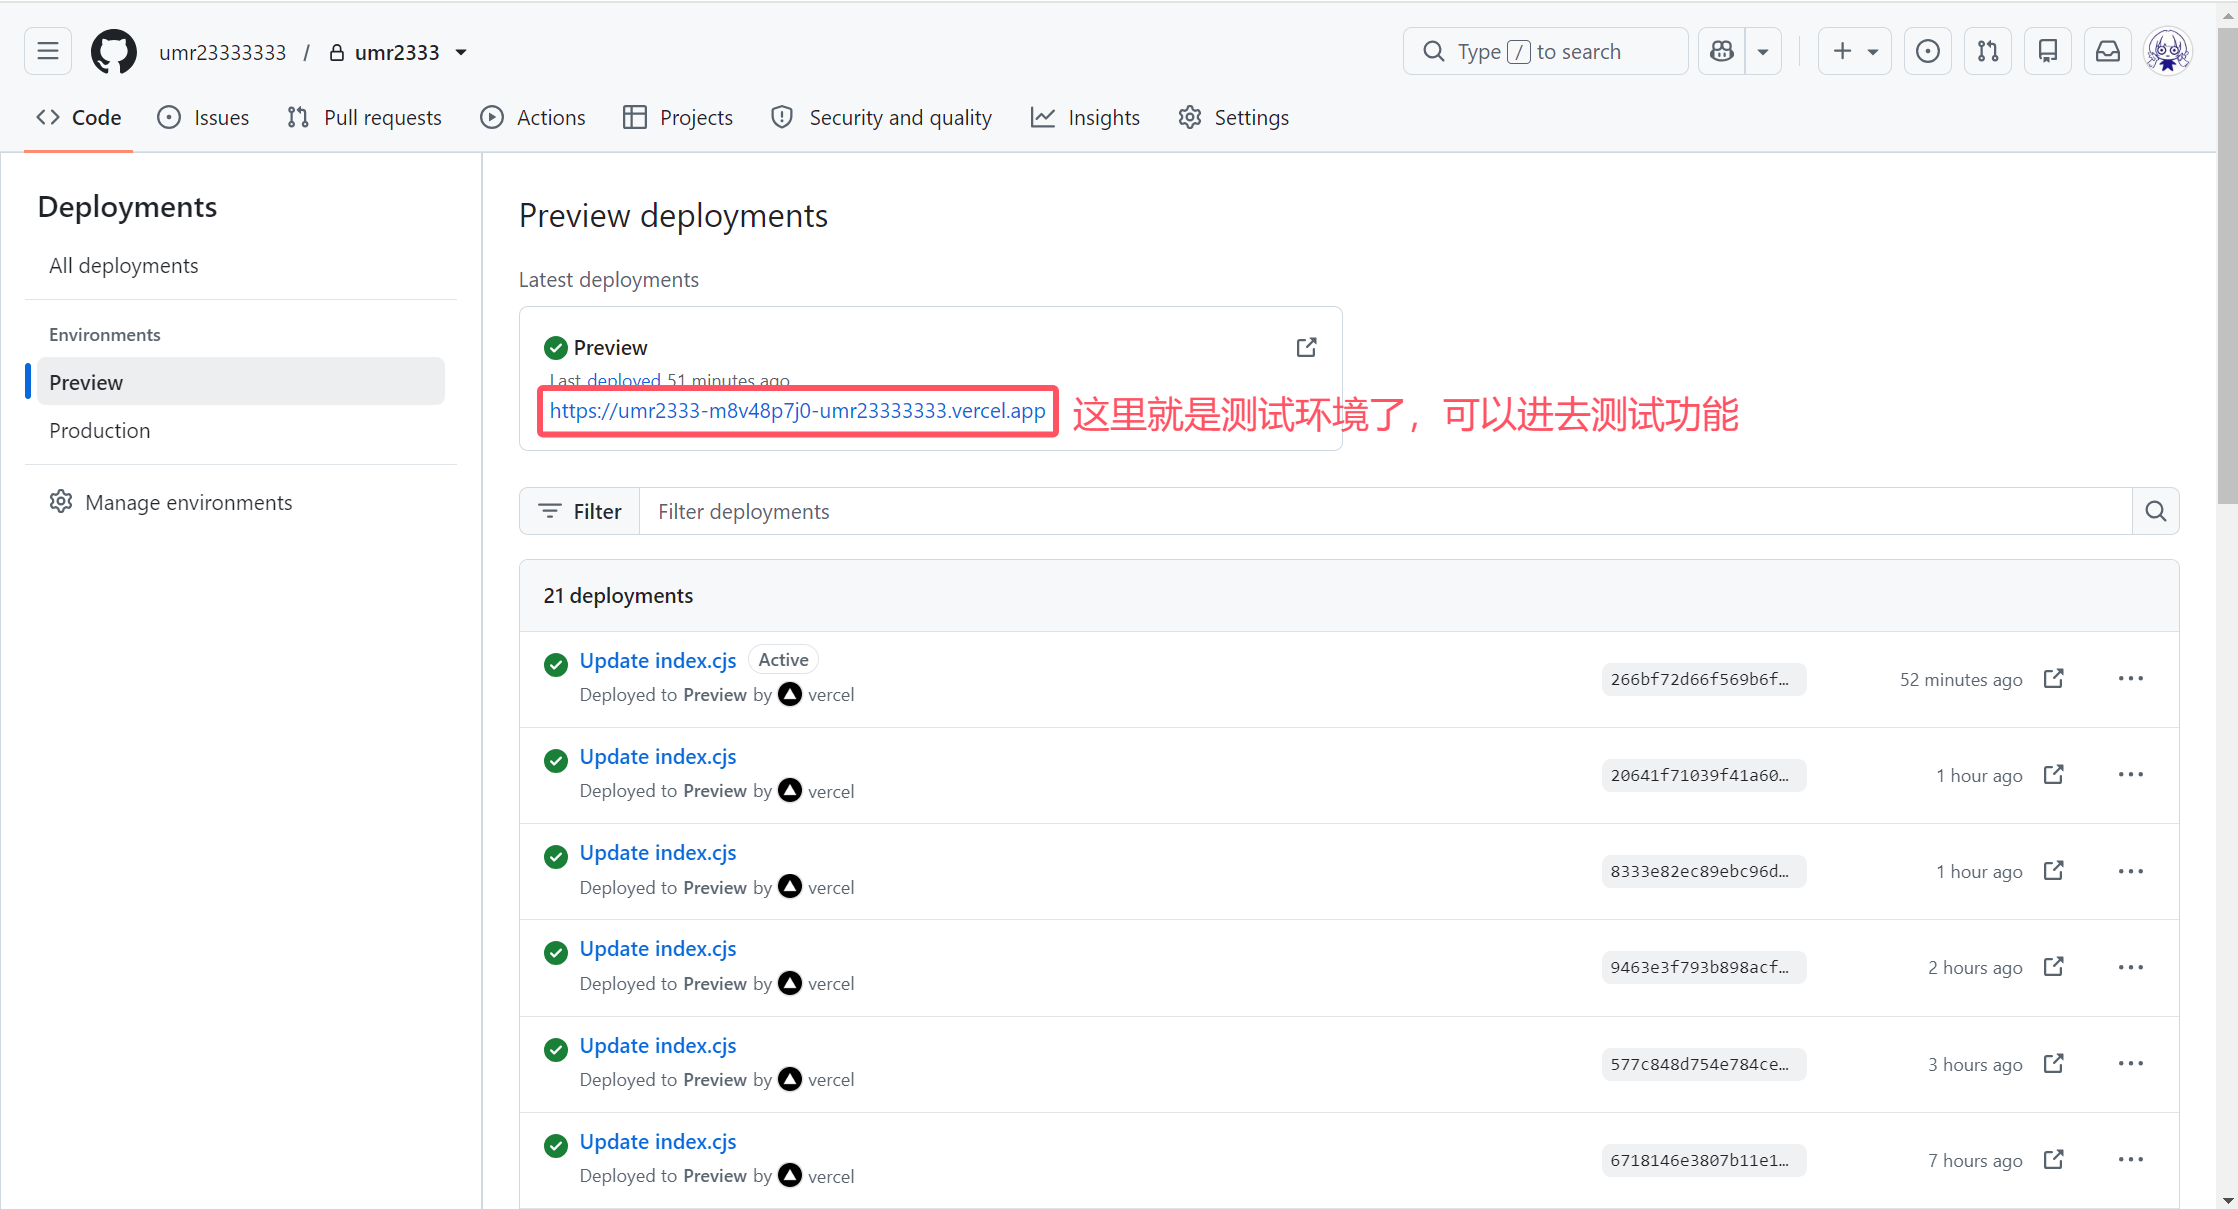The width and height of the screenshot is (2238, 1209).
Task: Open more options for 3 hours ago deployment
Action: pyautogui.click(x=2131, y=1063)
